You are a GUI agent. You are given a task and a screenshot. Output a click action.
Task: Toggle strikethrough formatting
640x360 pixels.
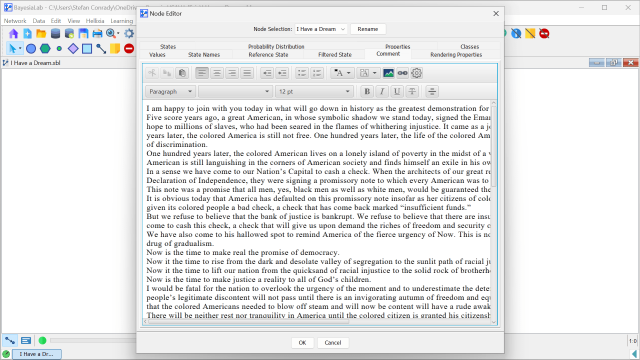[412, 91]
